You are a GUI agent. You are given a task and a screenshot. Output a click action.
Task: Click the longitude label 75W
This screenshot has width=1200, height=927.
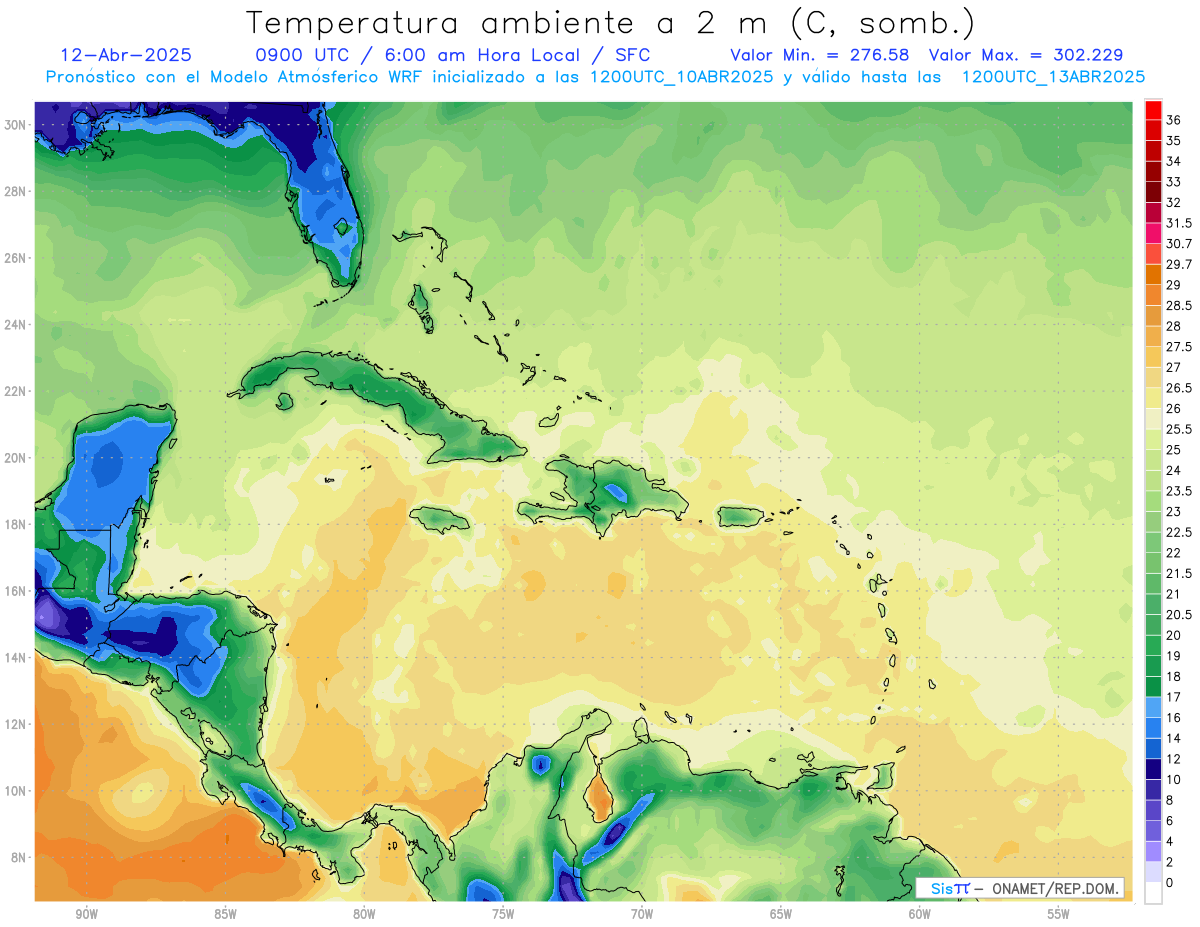pyautogui.click(x=503, y=915)
